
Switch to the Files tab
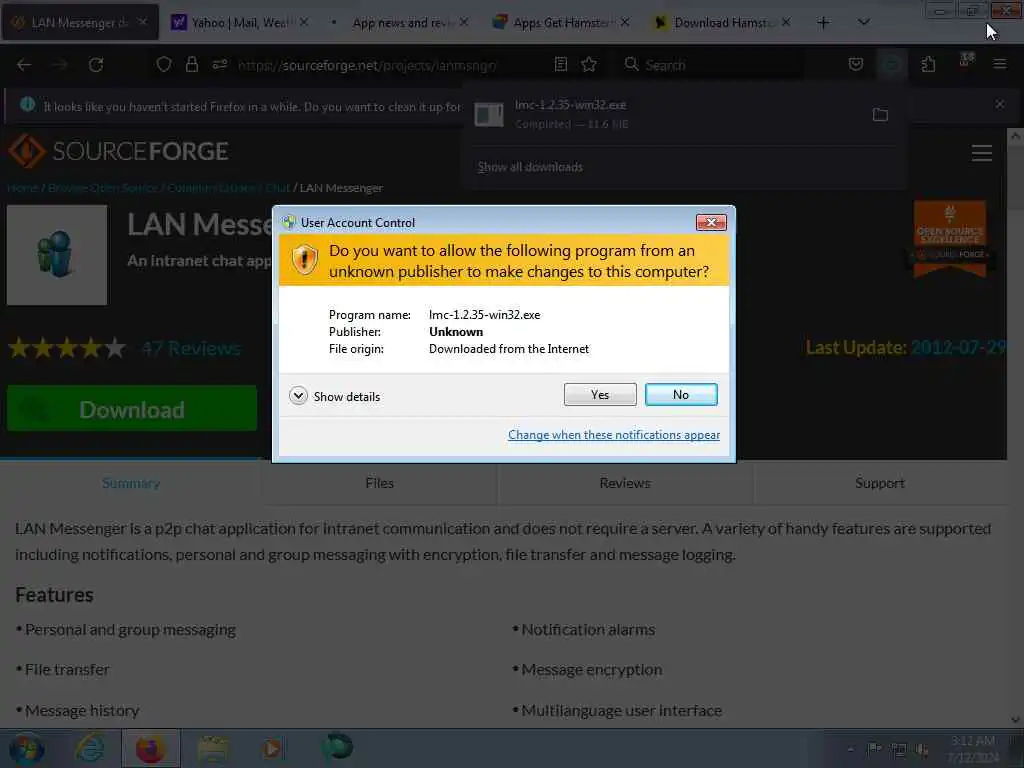pos(379,483)
